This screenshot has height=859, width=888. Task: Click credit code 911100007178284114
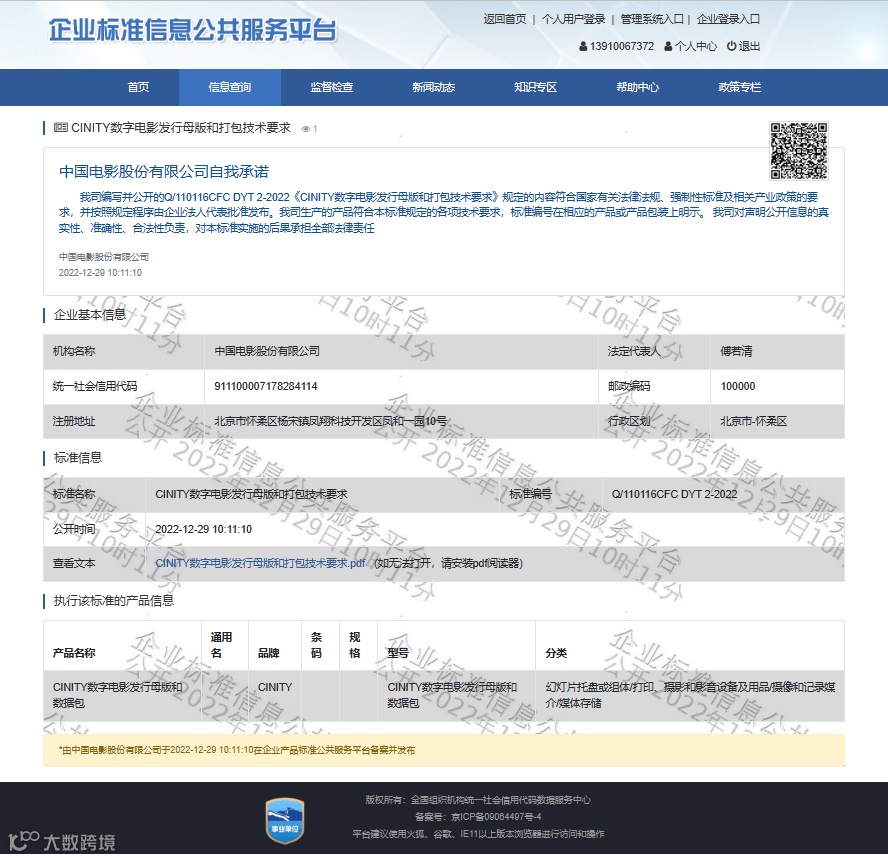[266, 386]
